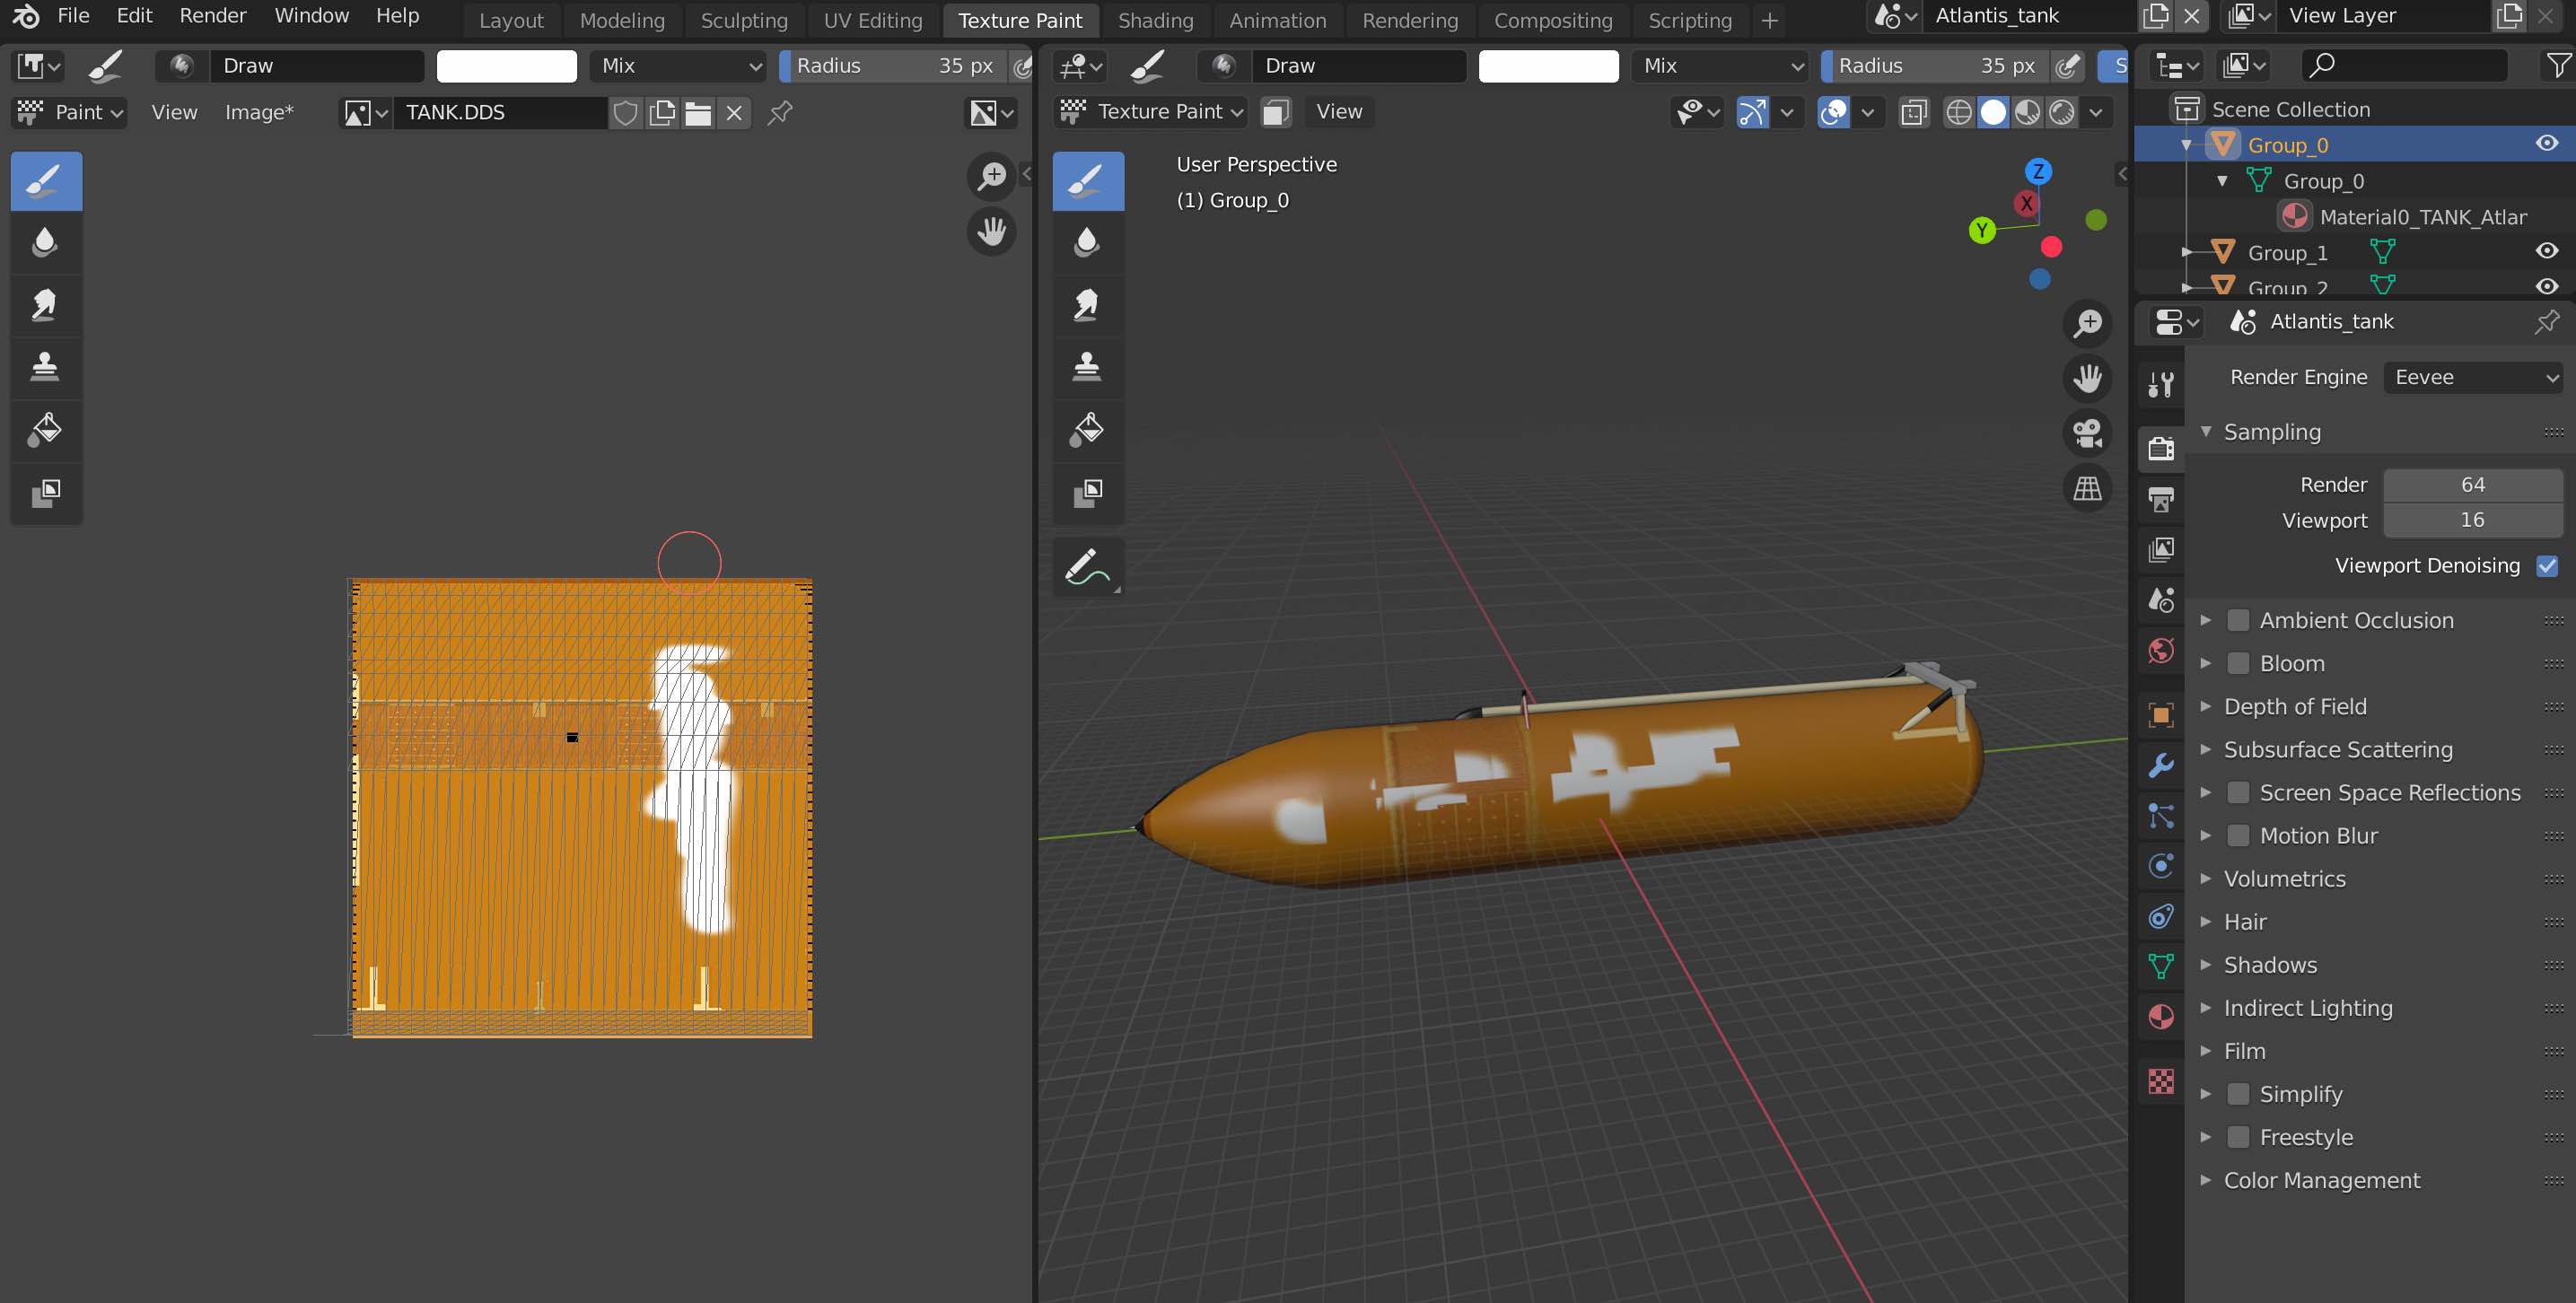Open the Material properties tab
Image resolution: width=2576 pixels, height=1303 pixels.
(2160, 1017)
